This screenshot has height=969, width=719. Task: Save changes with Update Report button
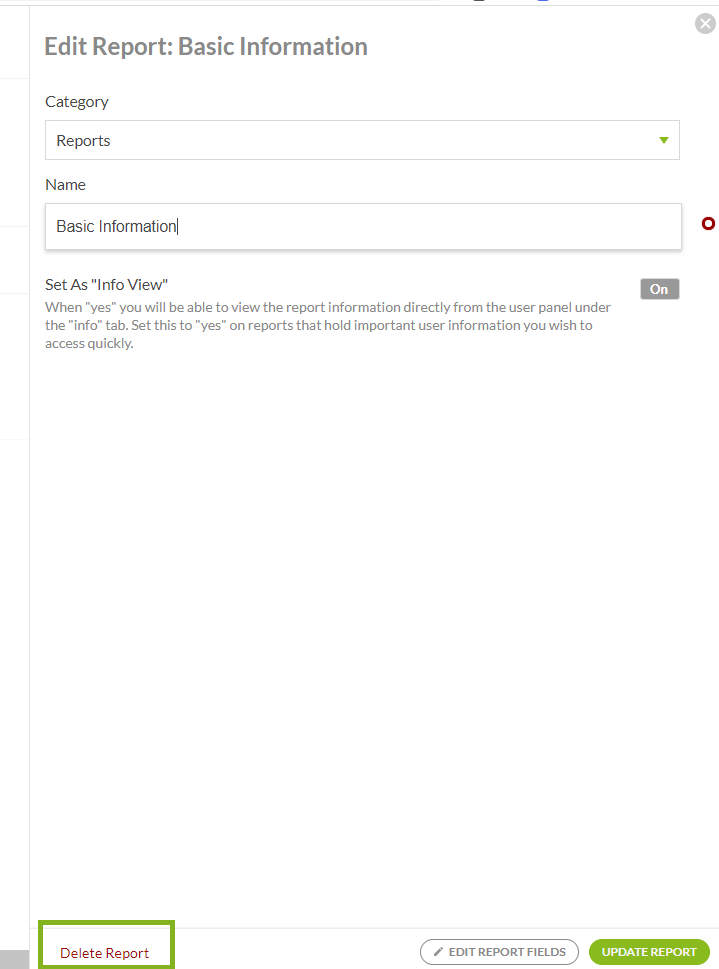tap(649, 952)
